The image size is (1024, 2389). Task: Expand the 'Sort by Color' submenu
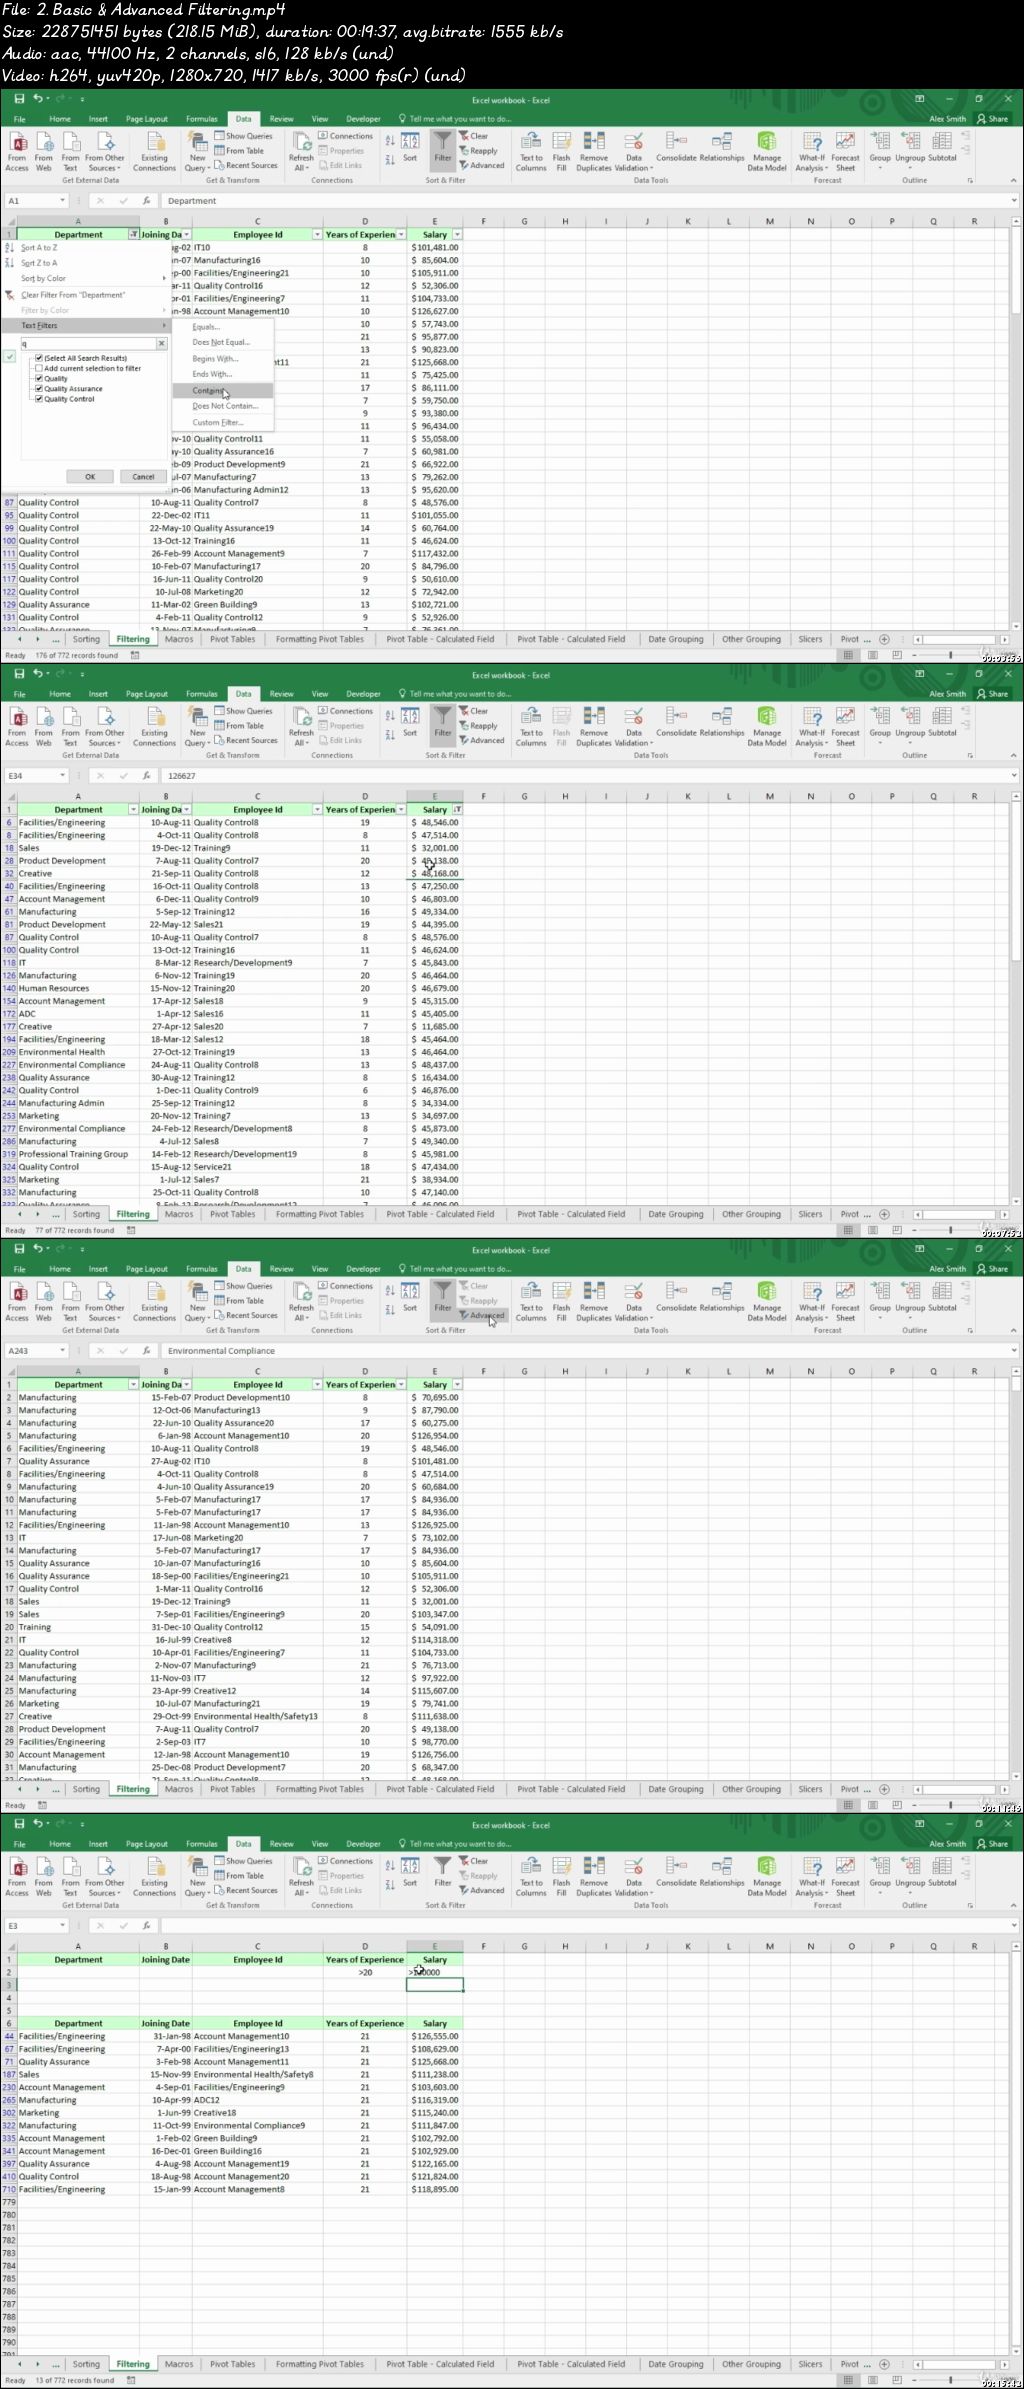85,279
